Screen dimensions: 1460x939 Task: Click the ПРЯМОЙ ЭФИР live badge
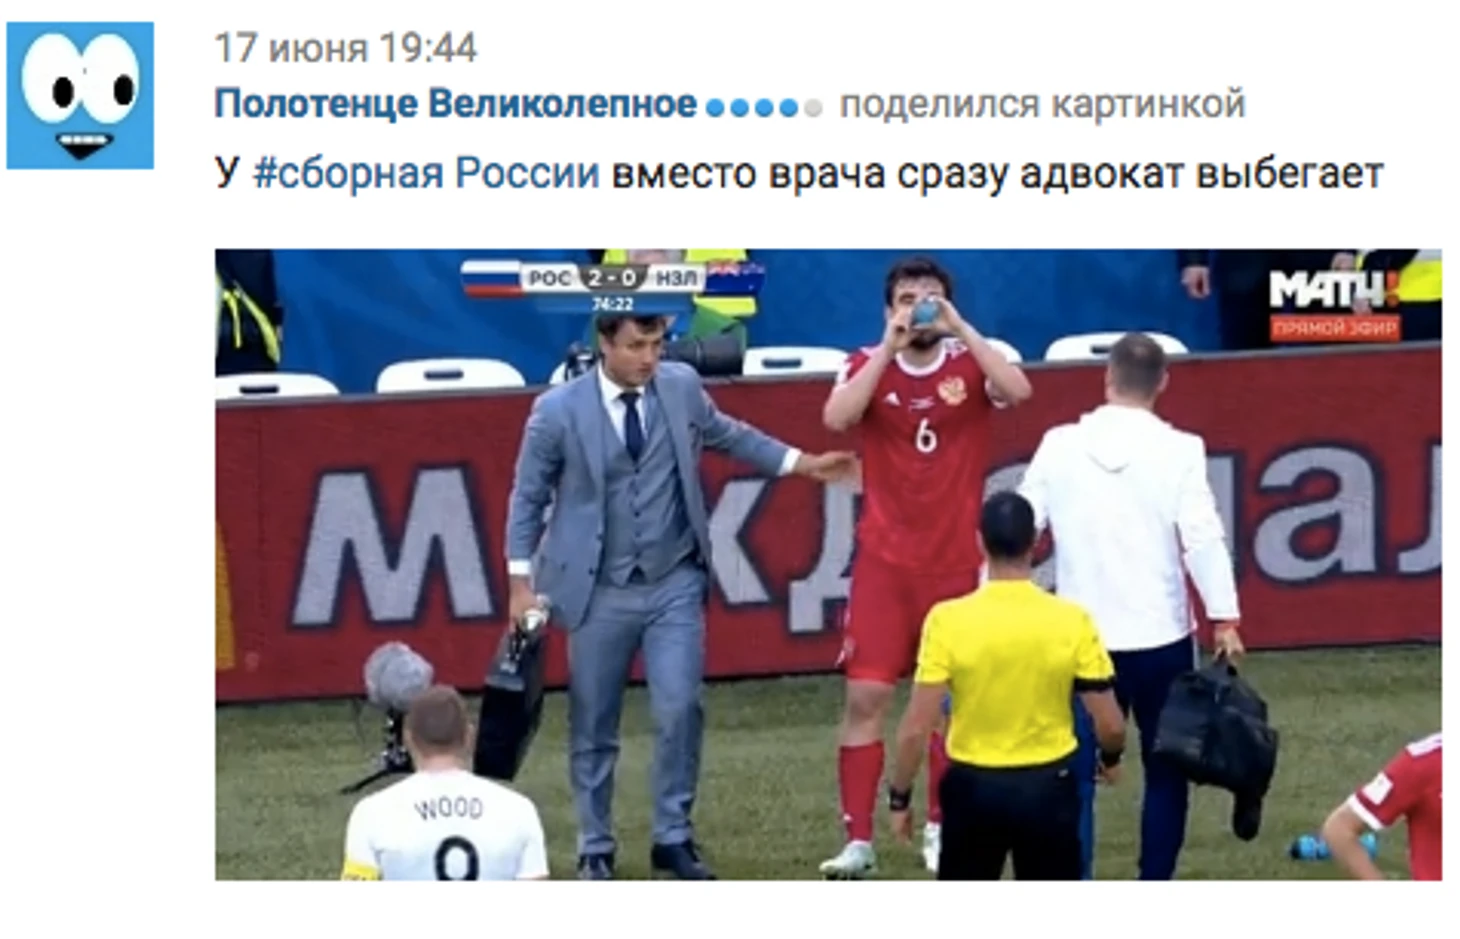[1335, 328]
